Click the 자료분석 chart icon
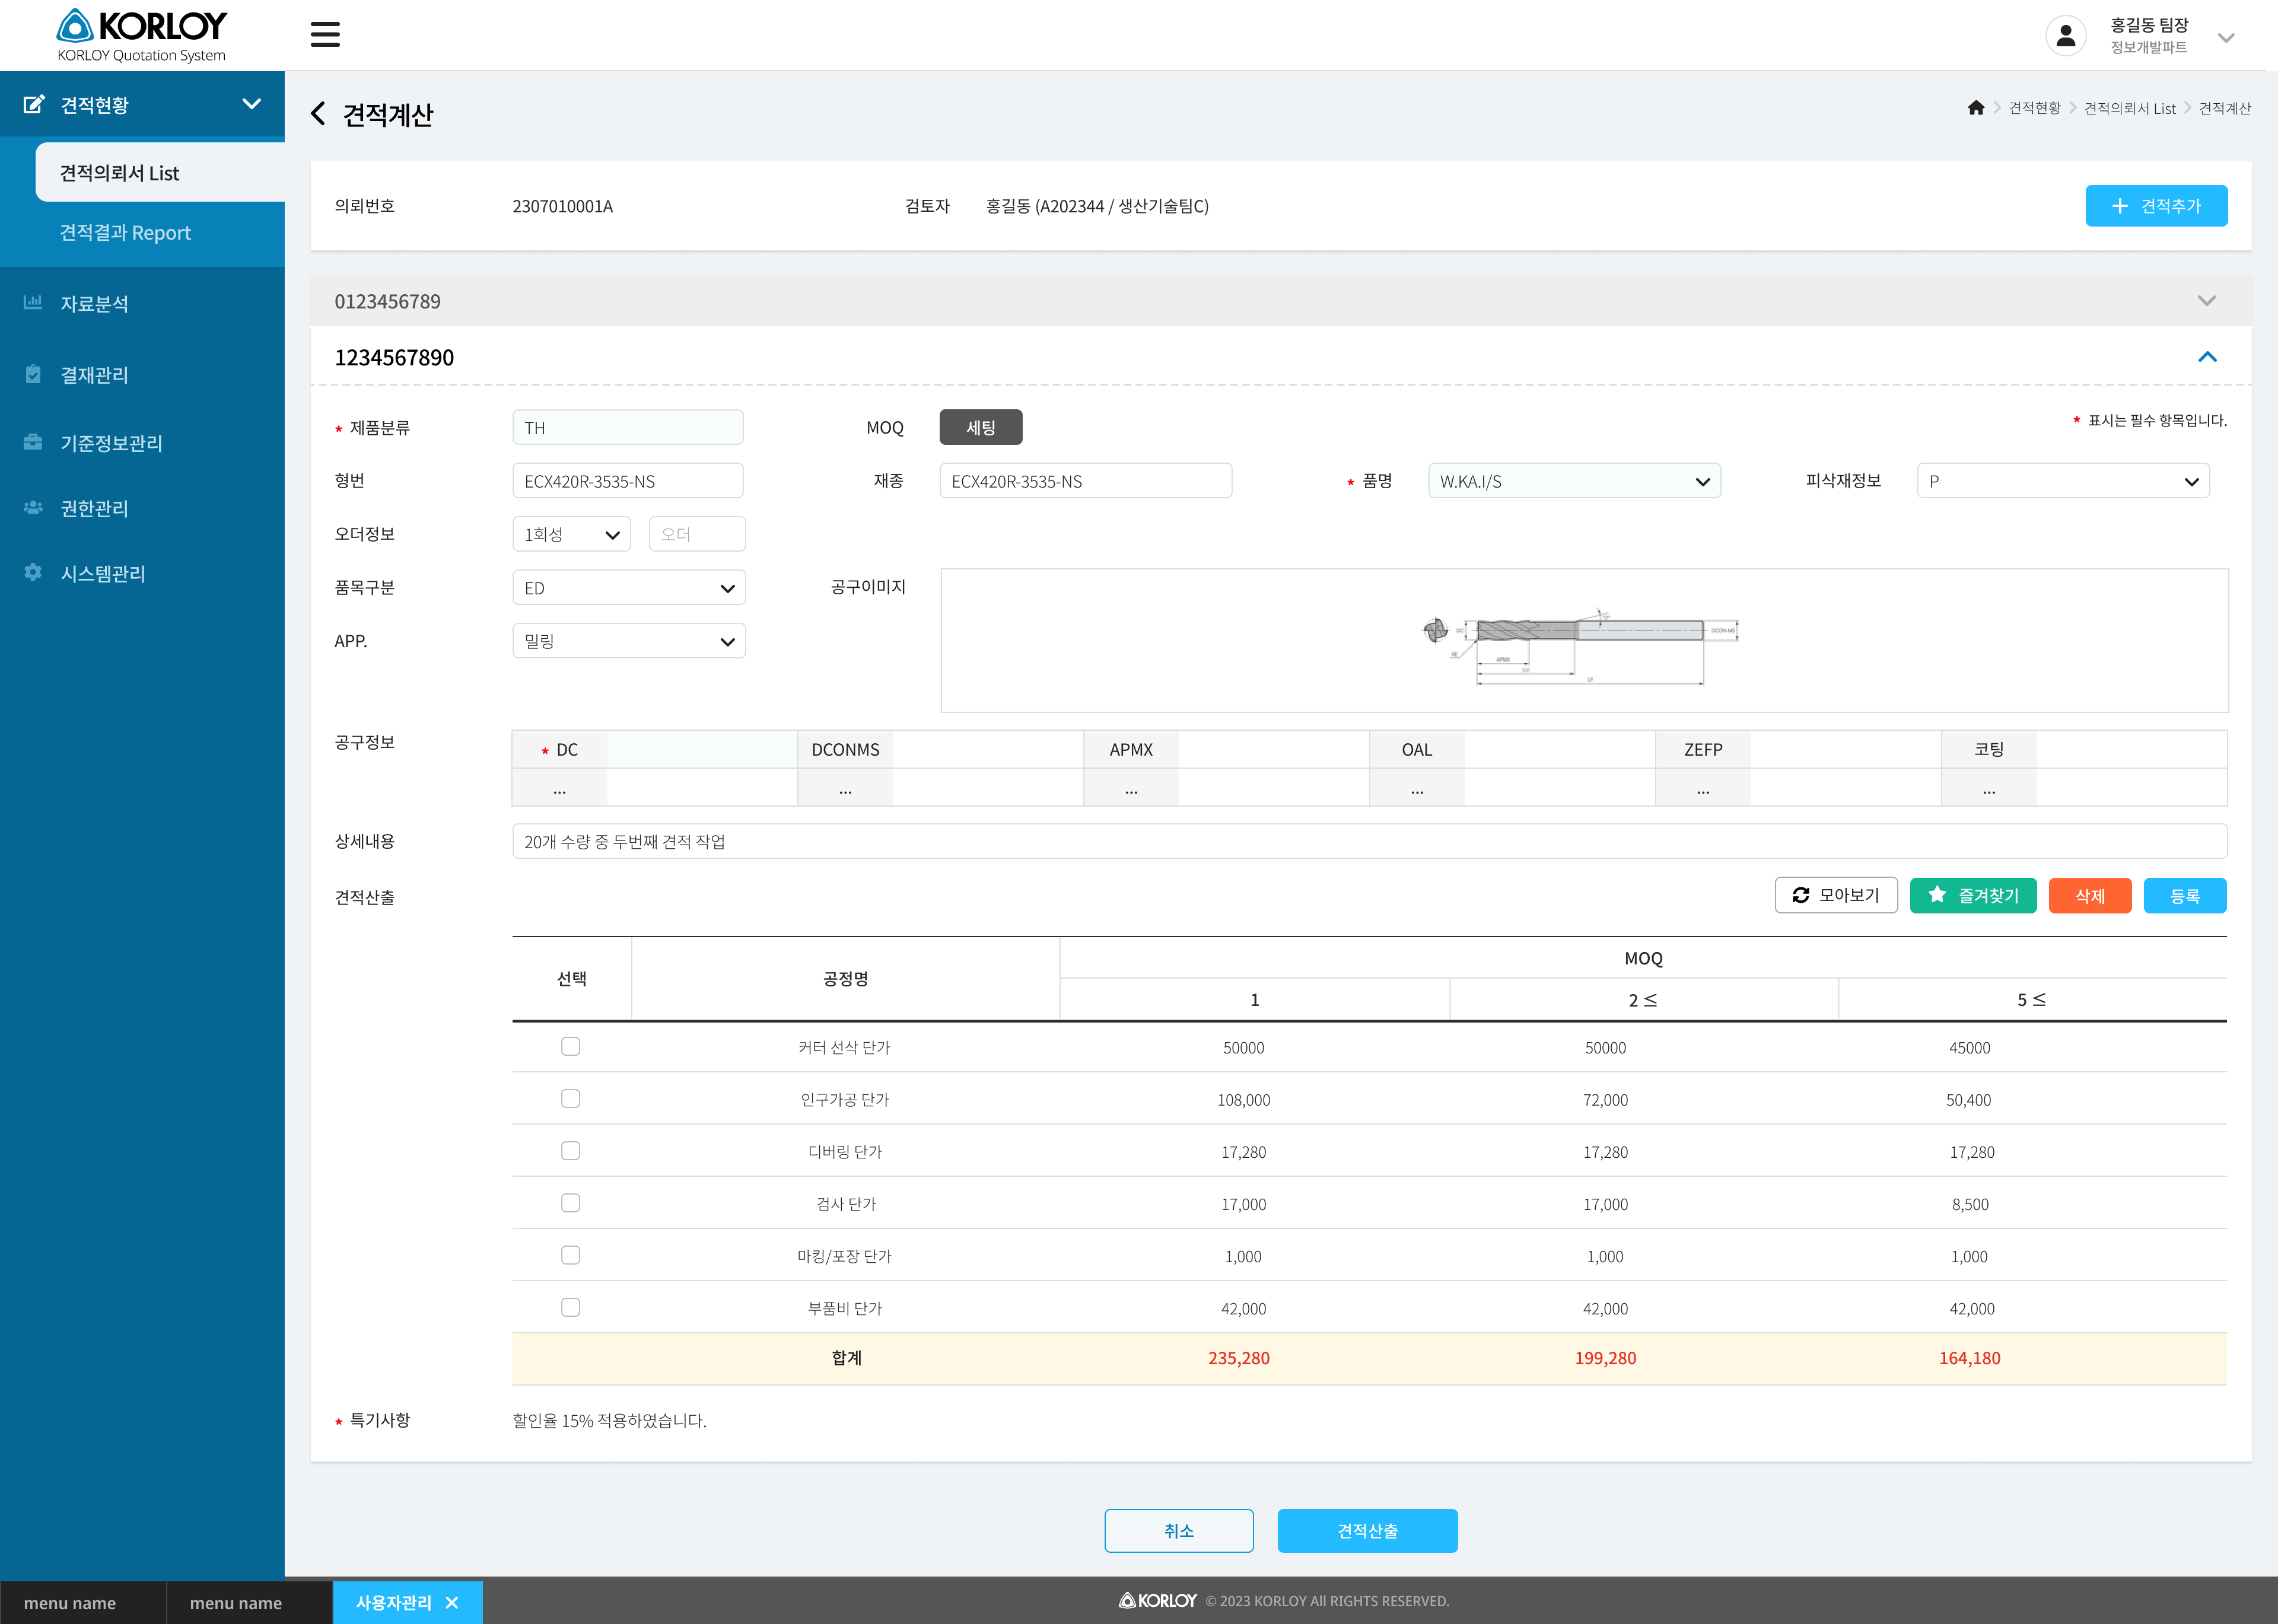This screenshot has width=2278, height=1624. click(x=33, y=302)
